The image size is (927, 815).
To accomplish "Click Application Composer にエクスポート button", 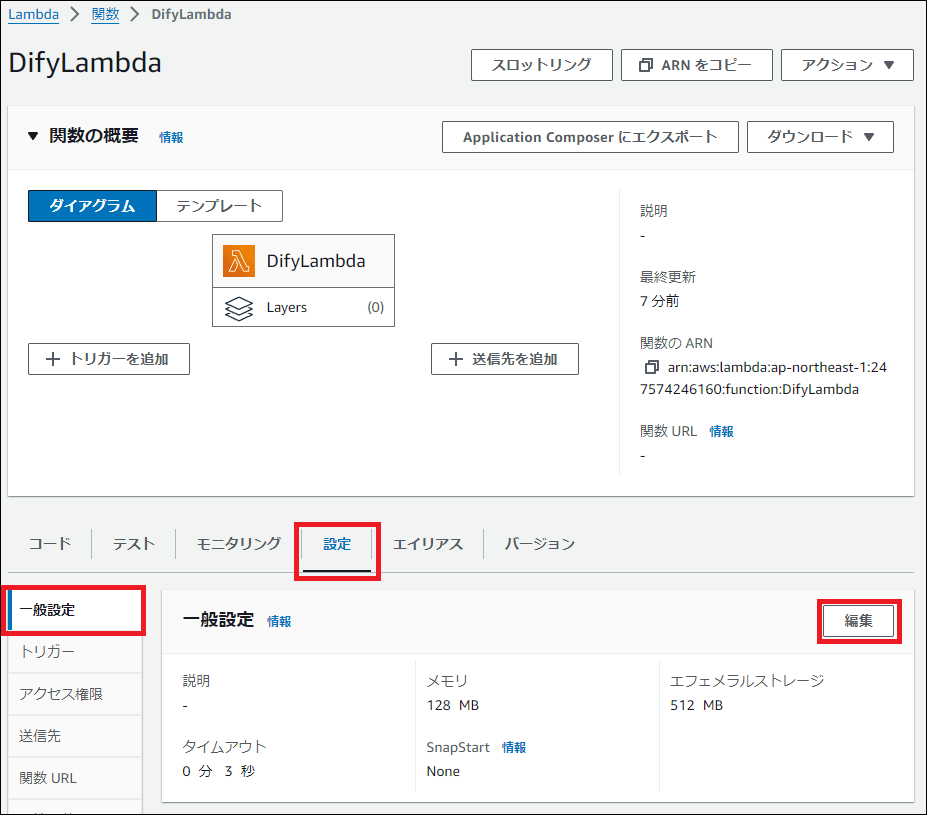I will pyautogui.click(x=590, y=137).
